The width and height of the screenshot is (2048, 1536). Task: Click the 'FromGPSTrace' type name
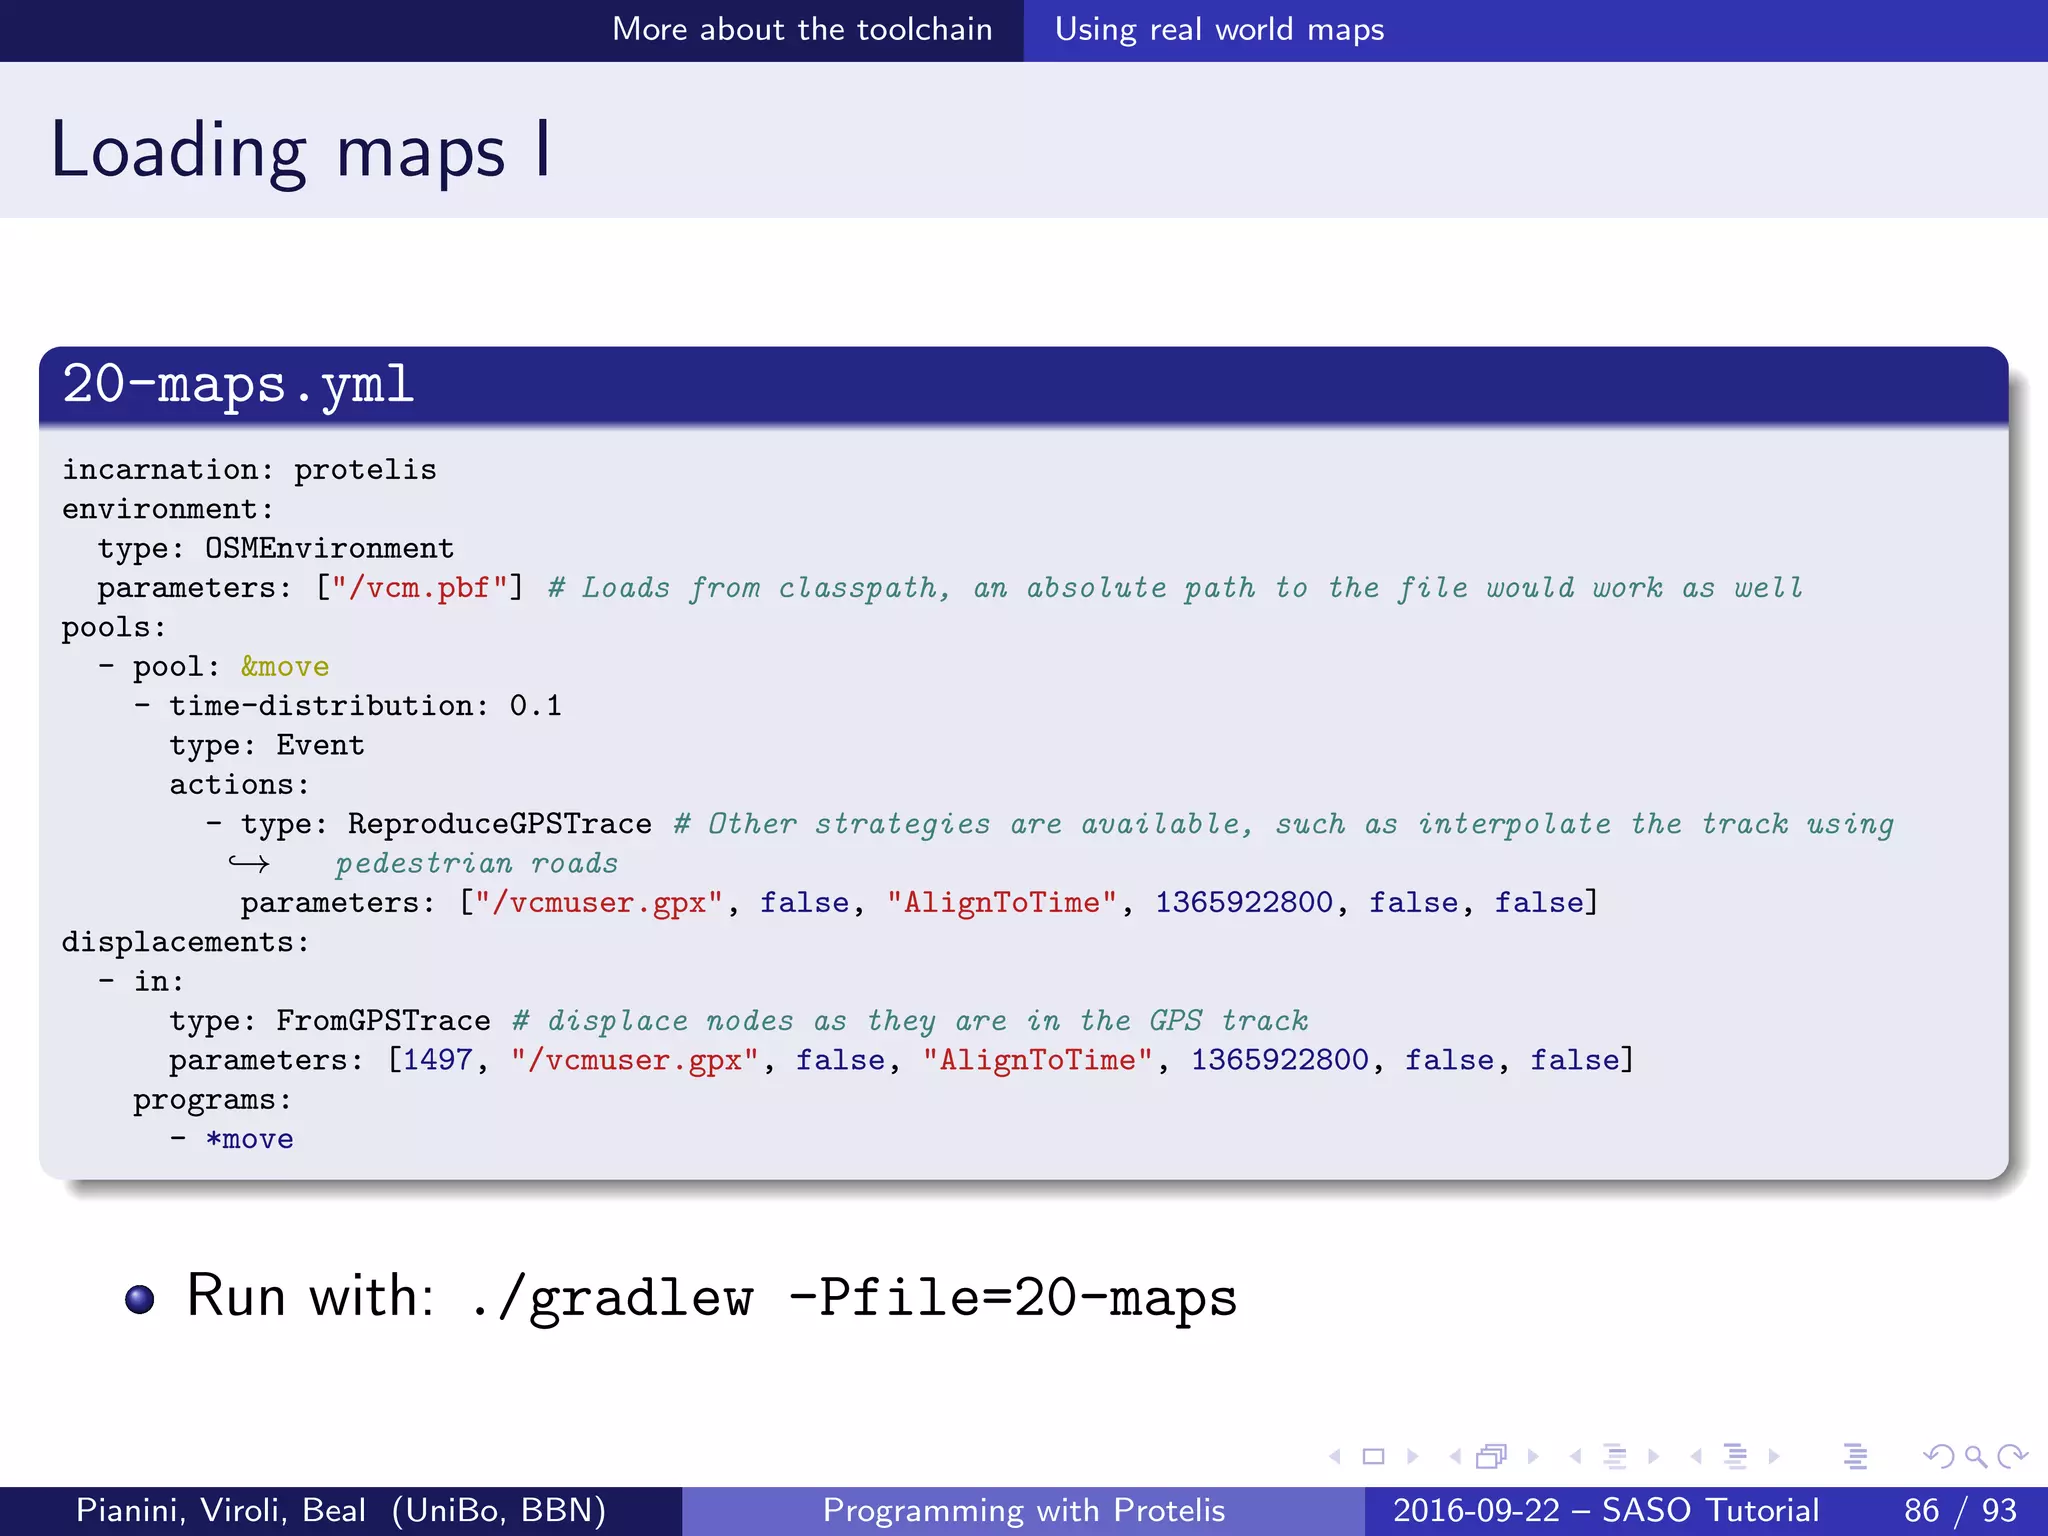(x=383, y=1021)
